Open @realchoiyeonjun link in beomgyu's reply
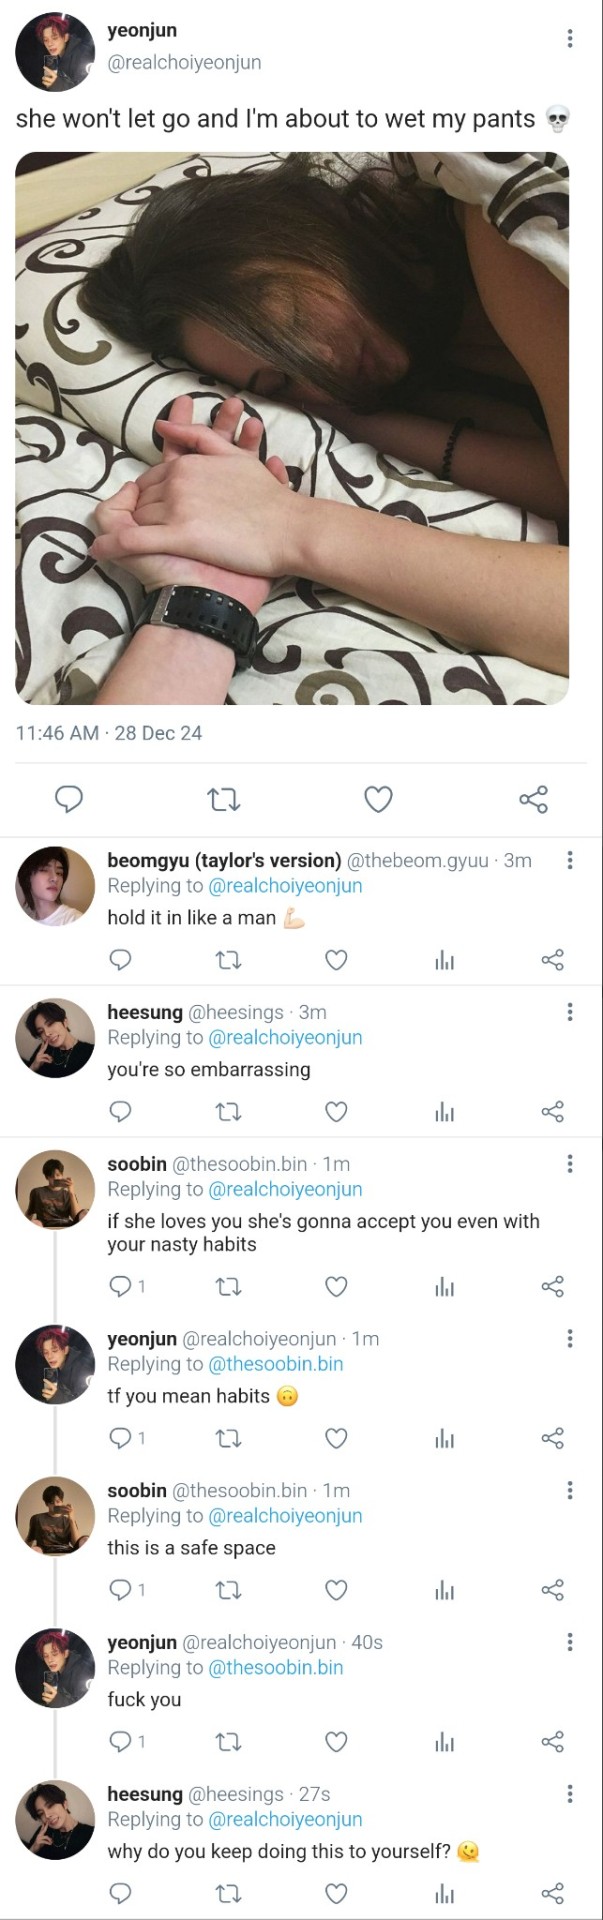Viewport: 603px width, 1920px height. 285,886
